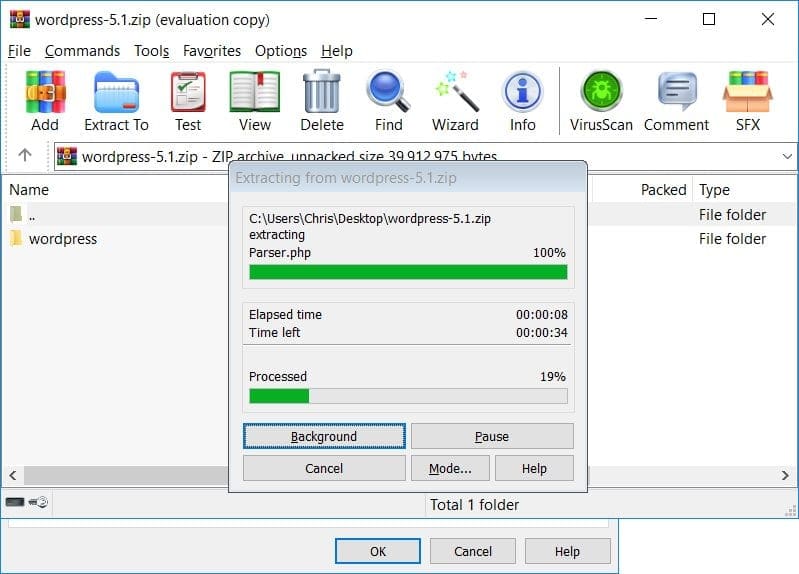Click the 00:00:34 time left value

[x=542, y=332]
